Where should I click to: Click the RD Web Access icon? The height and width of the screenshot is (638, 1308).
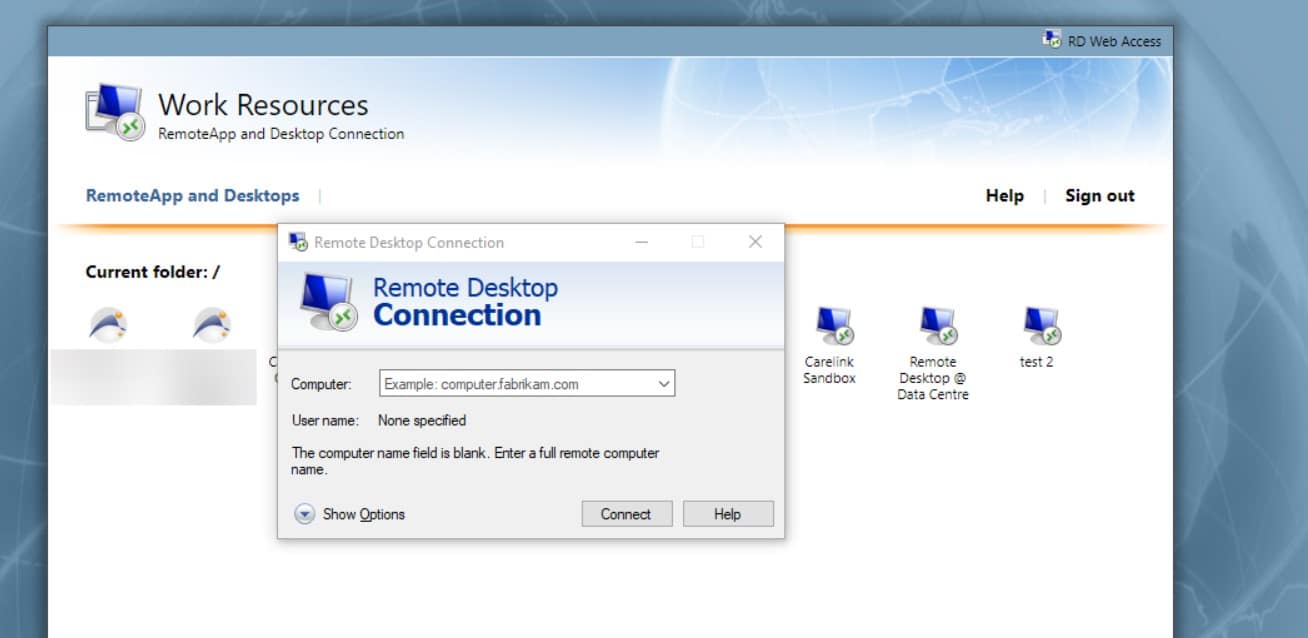(1052, 40)
